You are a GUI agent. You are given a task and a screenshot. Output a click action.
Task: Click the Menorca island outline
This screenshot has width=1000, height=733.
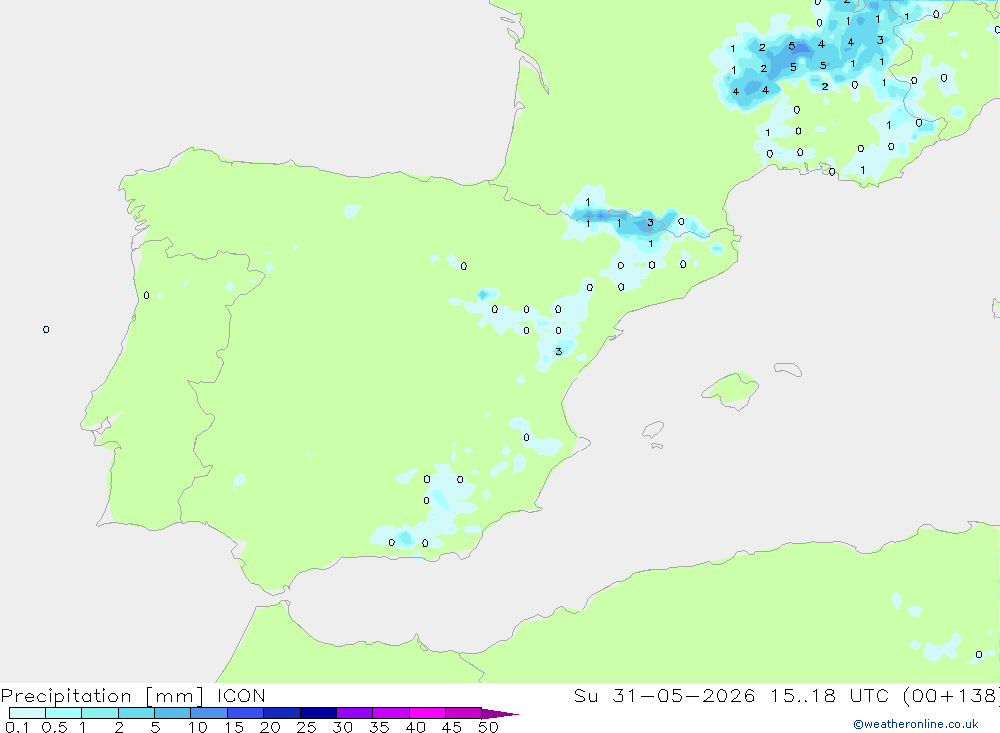pyautogui.click(x=788, y=369)
